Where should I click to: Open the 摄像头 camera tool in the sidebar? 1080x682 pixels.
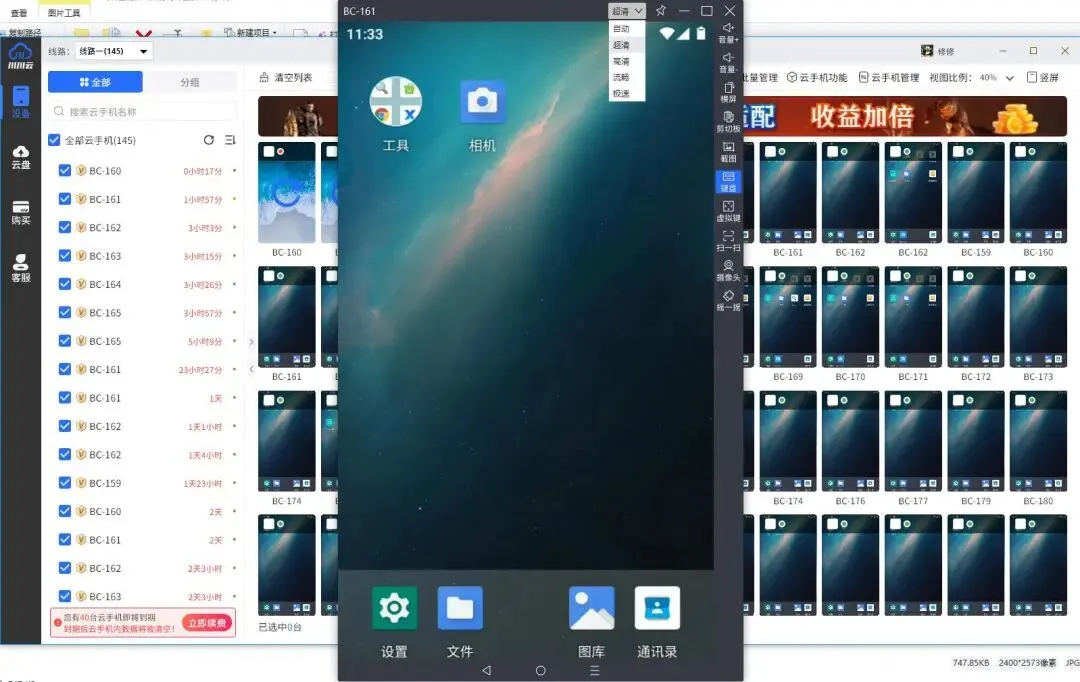728,270
